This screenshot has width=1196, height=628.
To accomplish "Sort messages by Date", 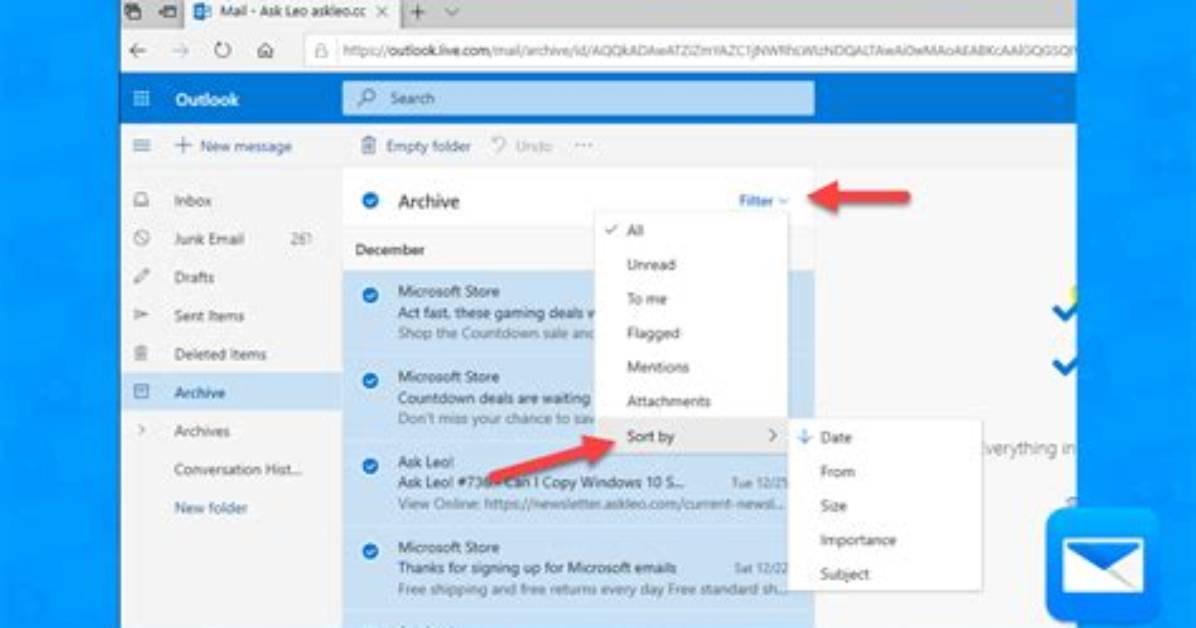I will pos(885,437).
